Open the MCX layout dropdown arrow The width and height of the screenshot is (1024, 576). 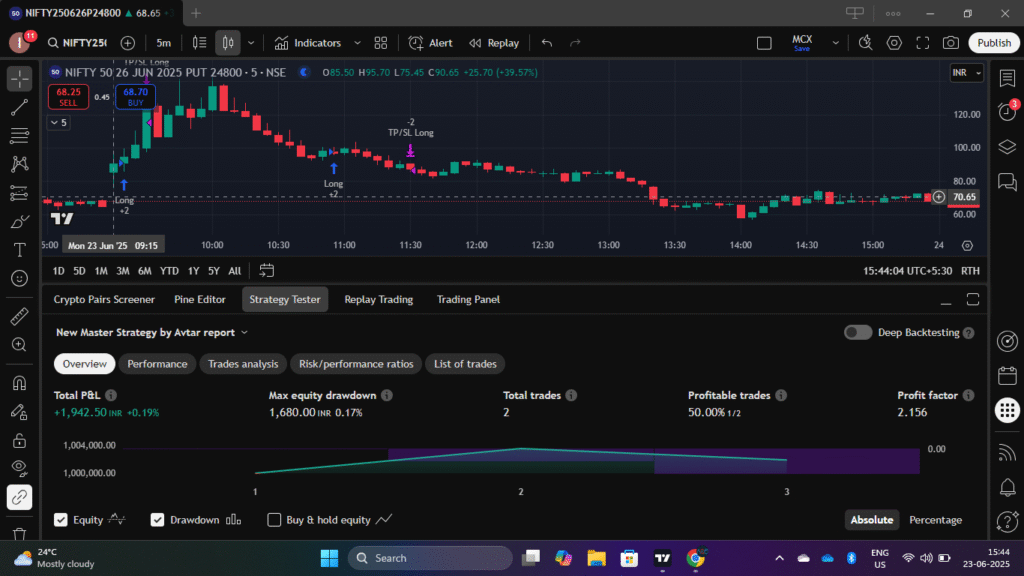coord(835,43)
